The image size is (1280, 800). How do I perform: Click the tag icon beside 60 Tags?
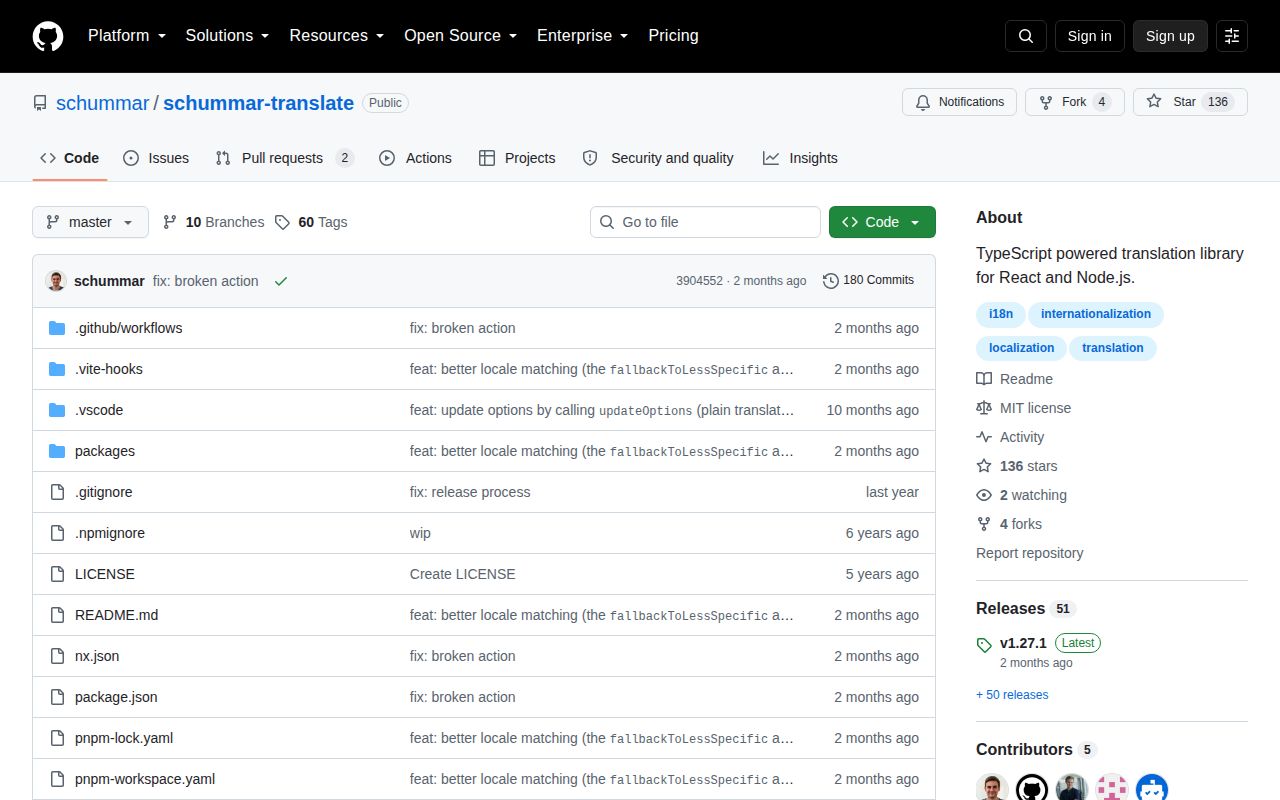coord(283,222)
